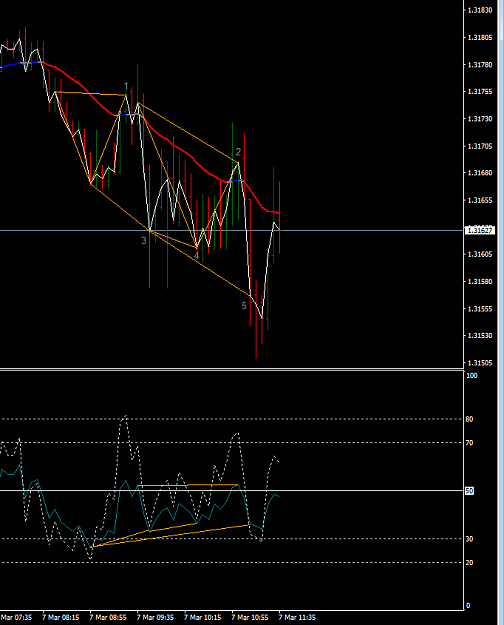The width and height of the screenshot is (504, 625).
Task: Click the 1.31680 price axis label
Action: point(480,173)
